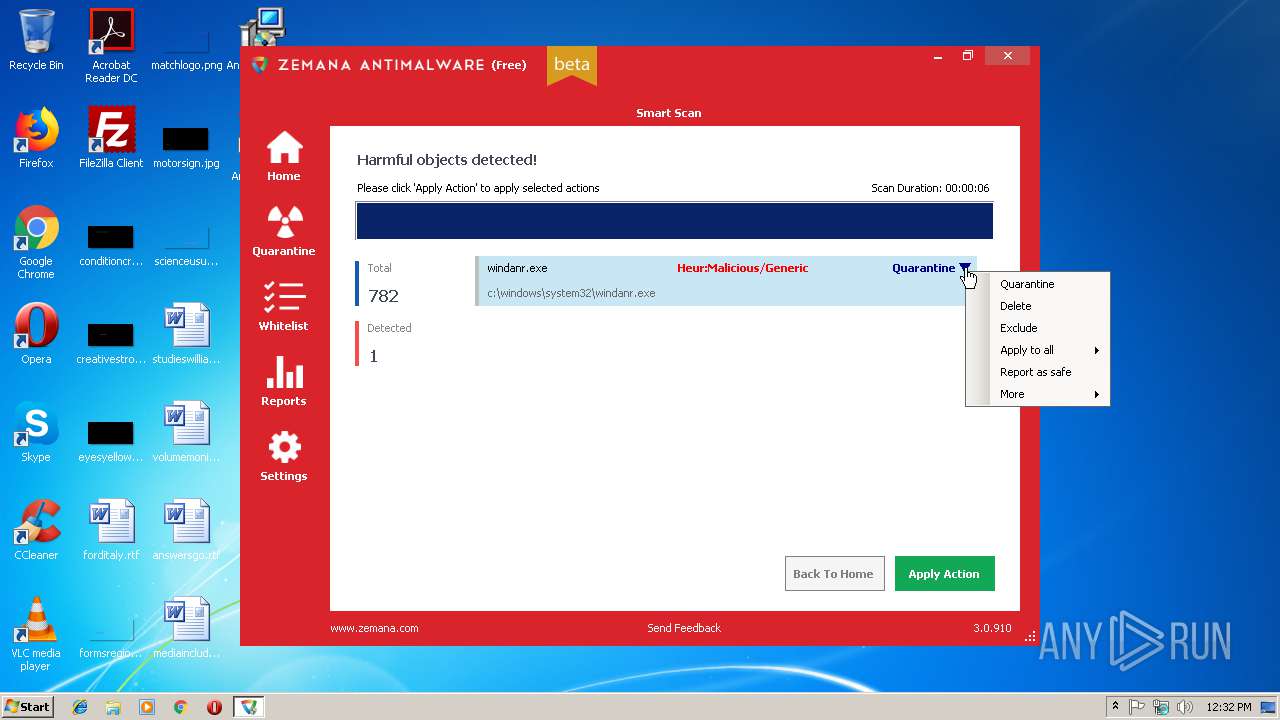
Task: Click the Apply Action button
Action: (944, 573)
